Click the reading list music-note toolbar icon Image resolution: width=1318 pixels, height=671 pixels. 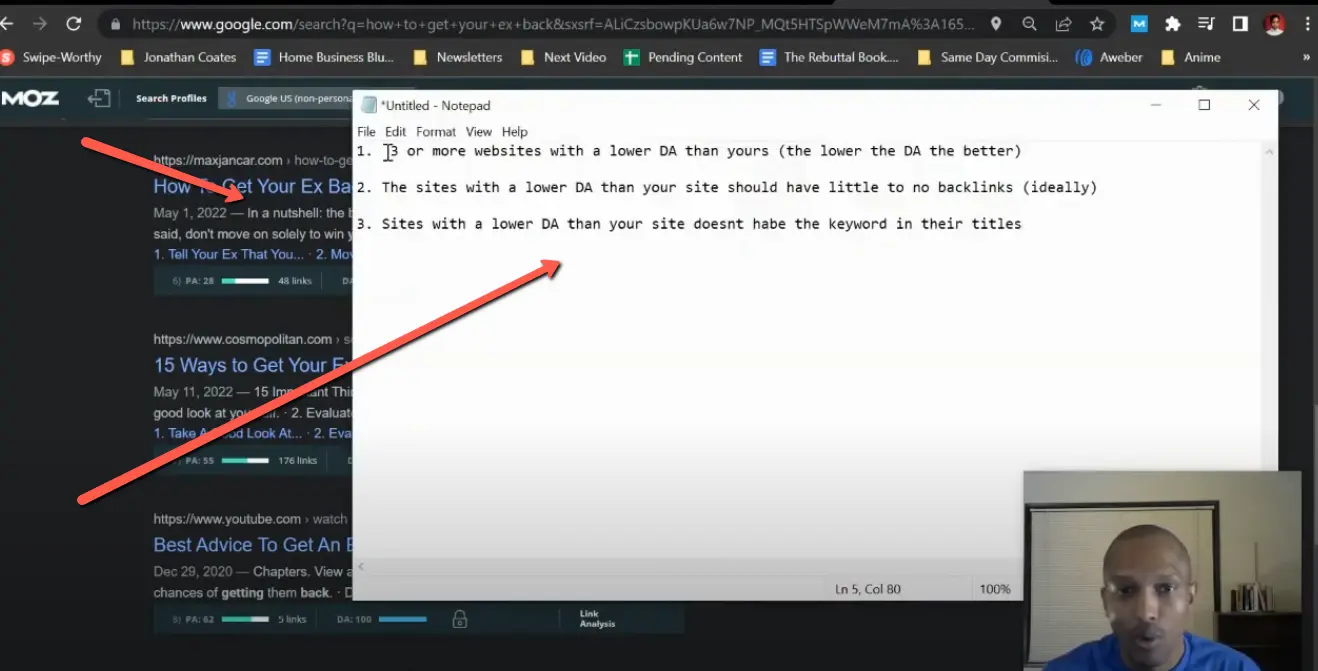[1206, 23]
